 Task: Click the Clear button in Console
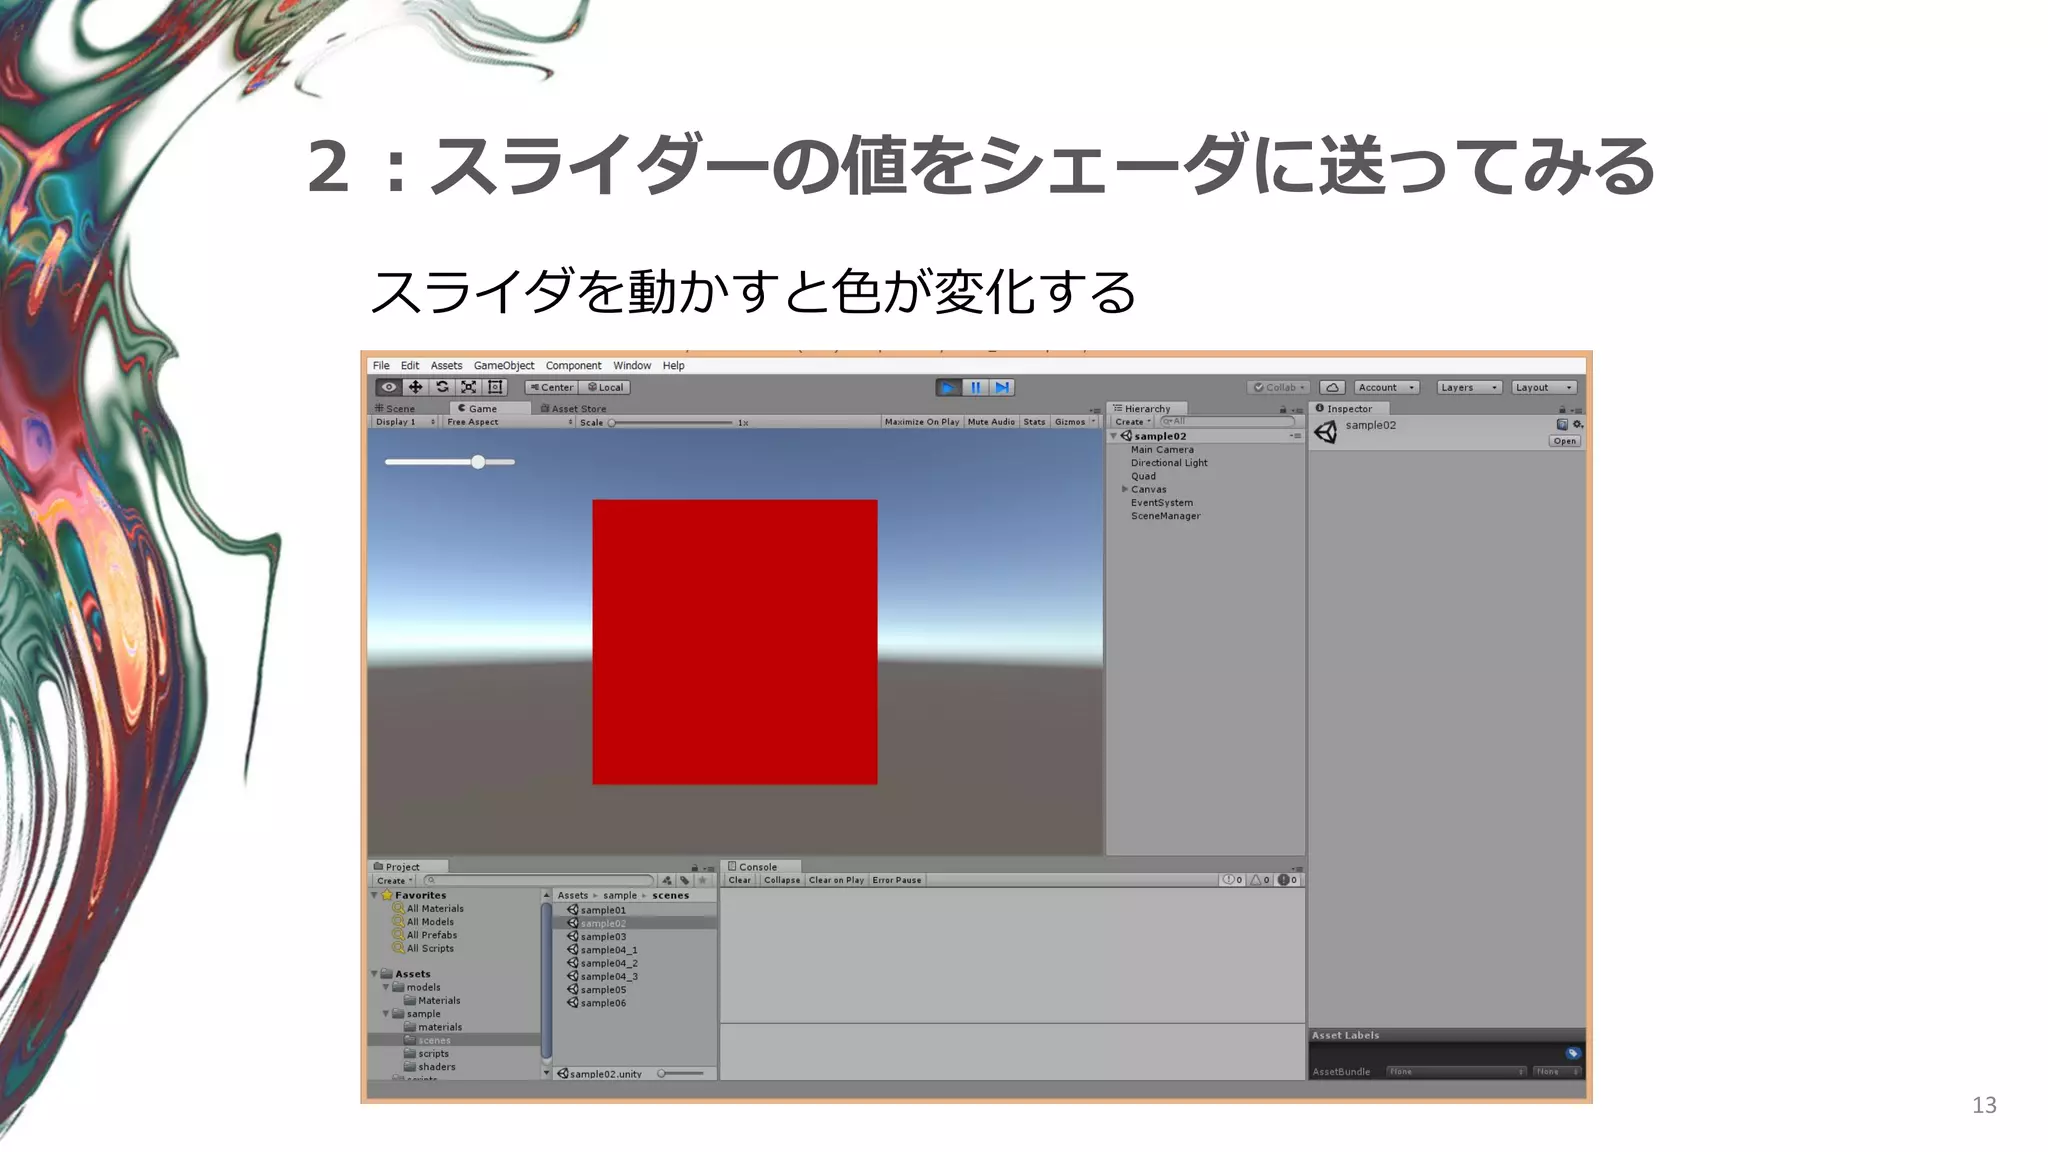pyautogui.click(x=739, y=880)
